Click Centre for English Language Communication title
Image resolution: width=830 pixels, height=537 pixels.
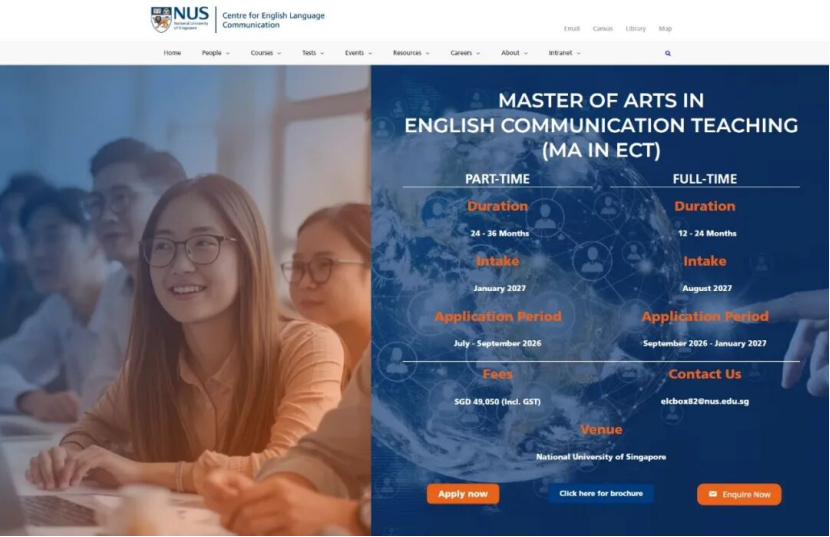coord(273,20)
